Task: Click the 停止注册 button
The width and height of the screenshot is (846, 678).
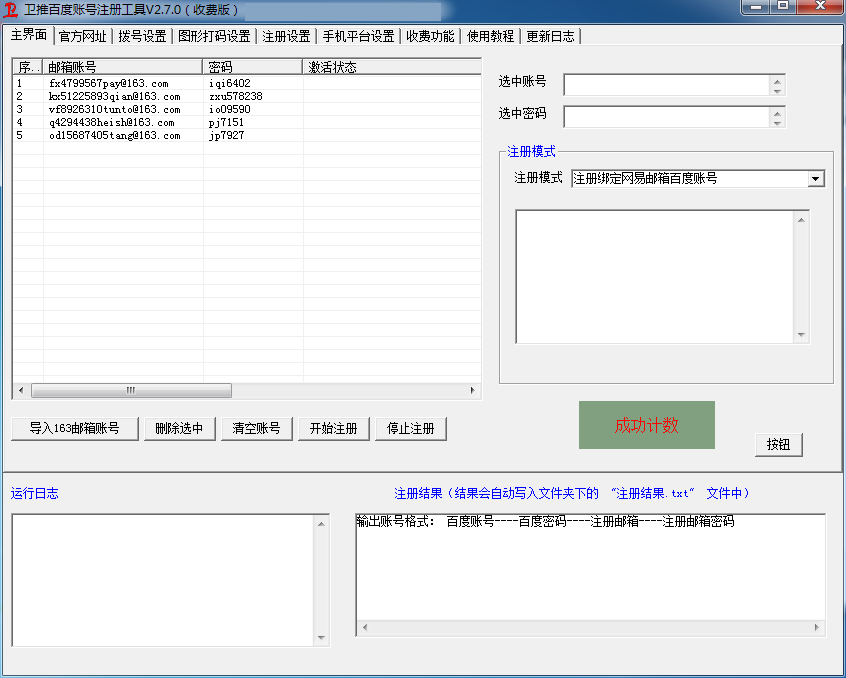Action: pyautogui.click(x=411, y=429)
